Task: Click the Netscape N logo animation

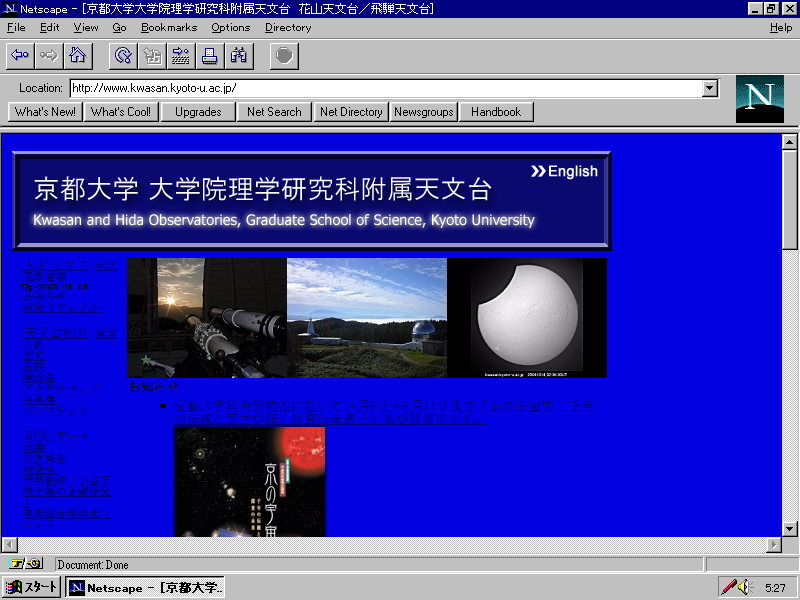Action: (x=760, y=99)
